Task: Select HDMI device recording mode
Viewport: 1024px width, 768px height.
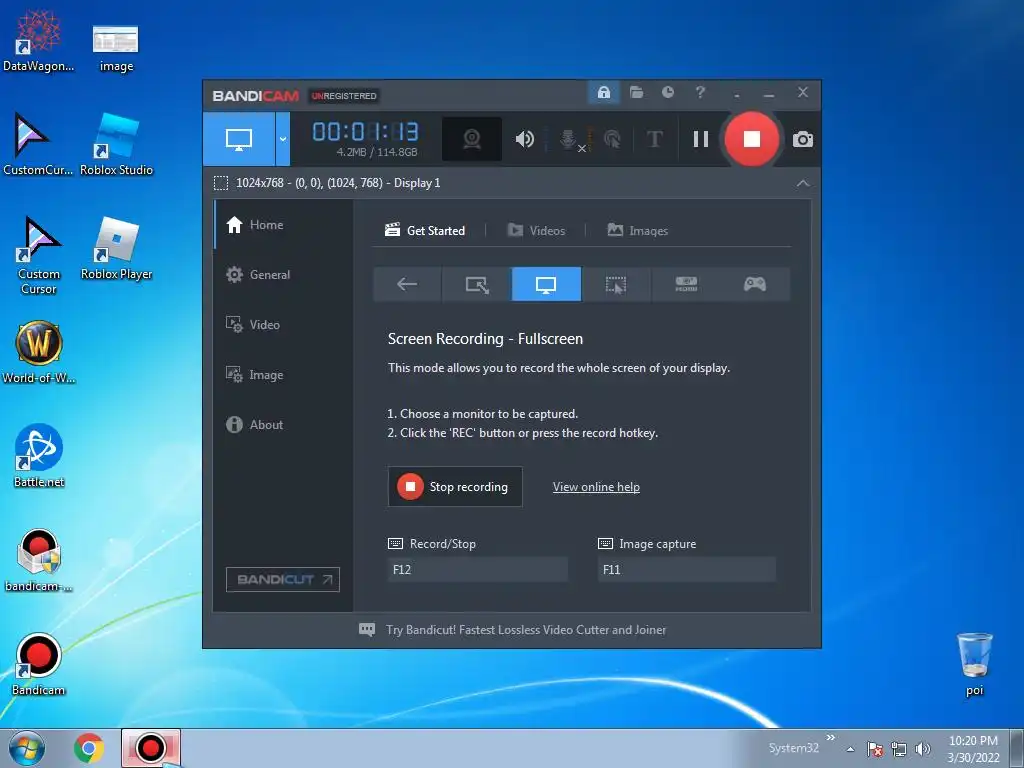Action: coord(686,284)
